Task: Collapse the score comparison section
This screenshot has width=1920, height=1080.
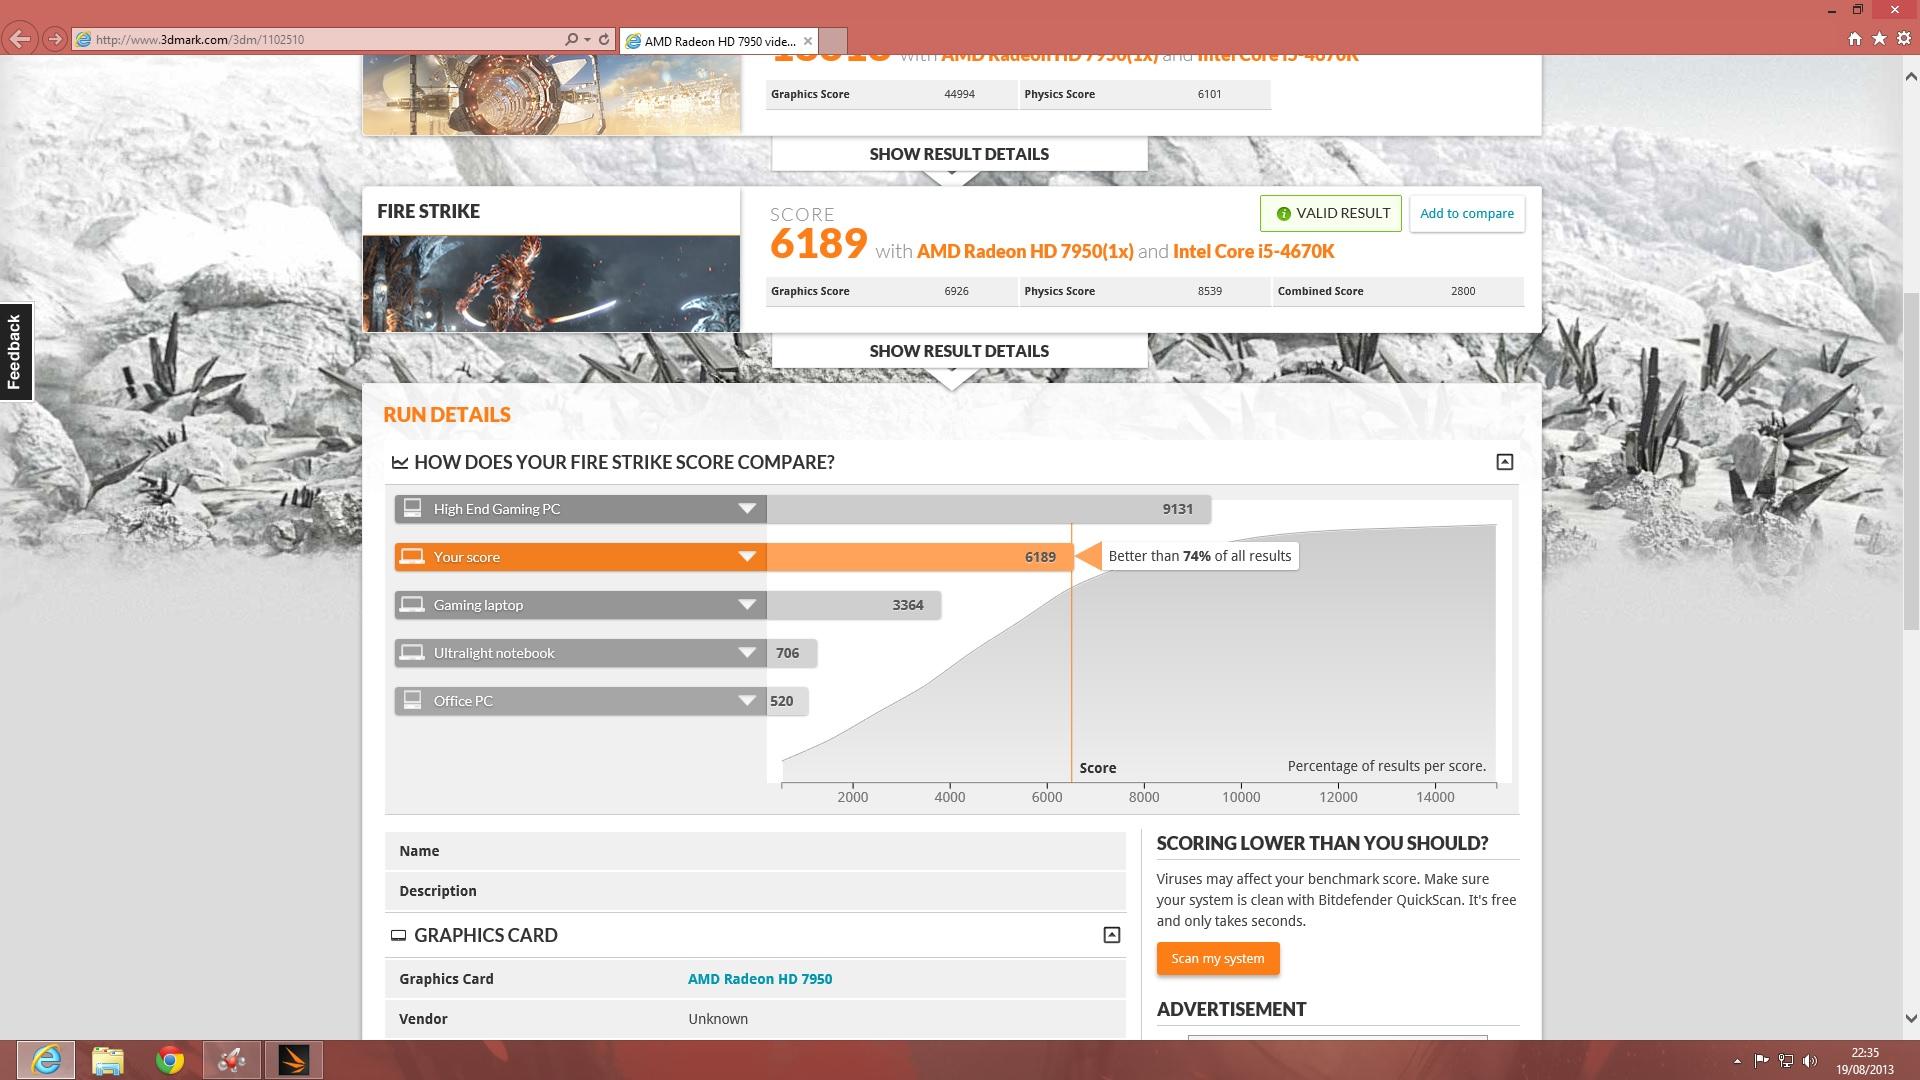Action: 1504,462
